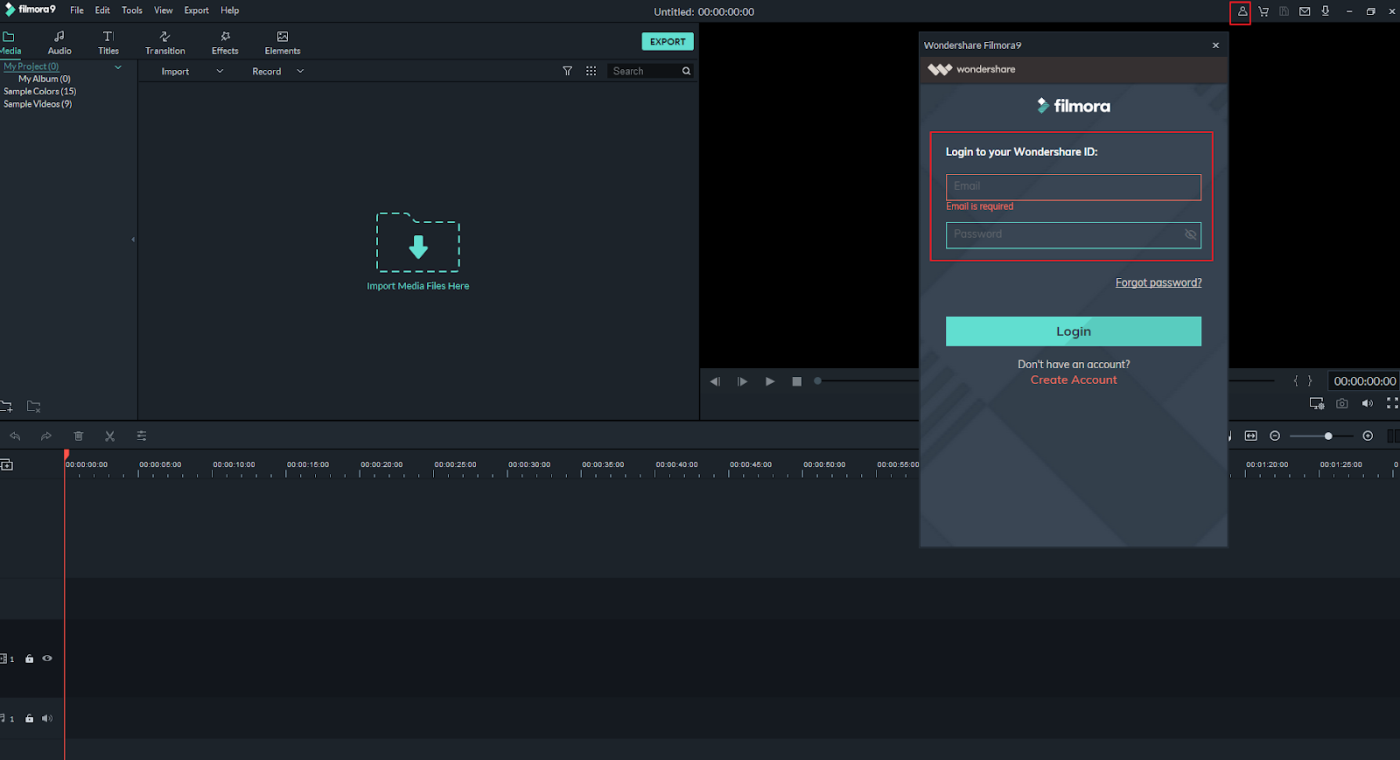1400x760 pixels.
Task: Delete the selected media folder icon
Action: click(33, 406)
